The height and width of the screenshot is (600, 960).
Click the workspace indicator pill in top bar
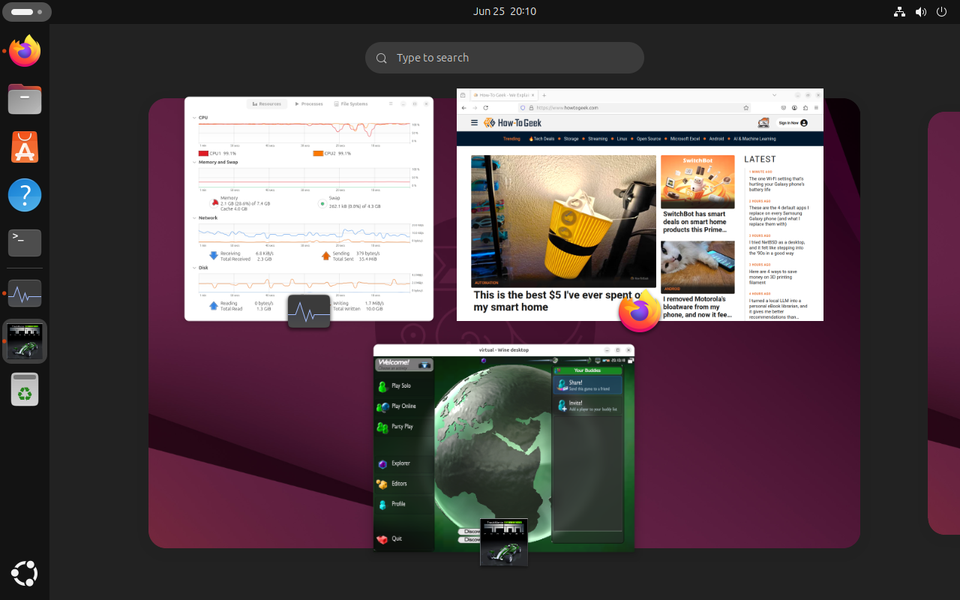[x=27, y=12]
